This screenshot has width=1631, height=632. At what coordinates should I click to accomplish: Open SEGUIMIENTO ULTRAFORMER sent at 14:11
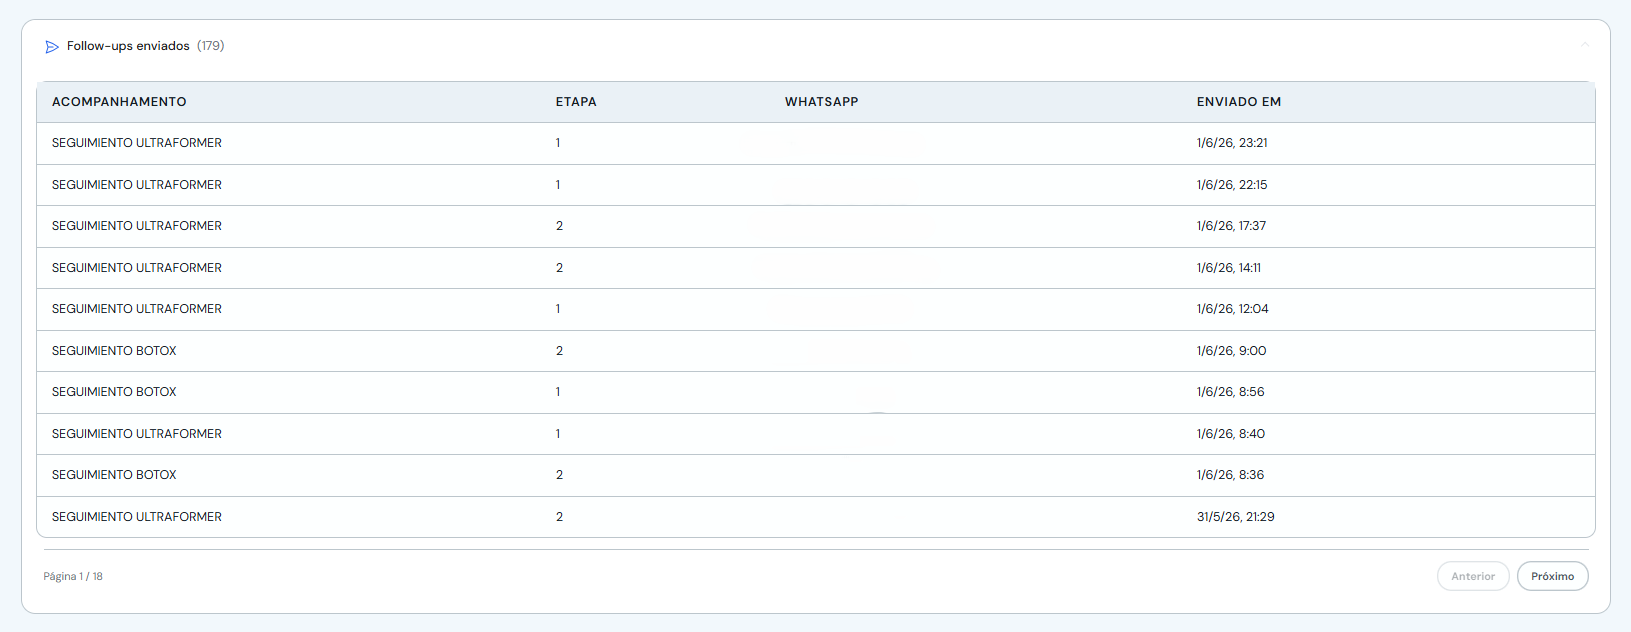click(x=137, y=268)
